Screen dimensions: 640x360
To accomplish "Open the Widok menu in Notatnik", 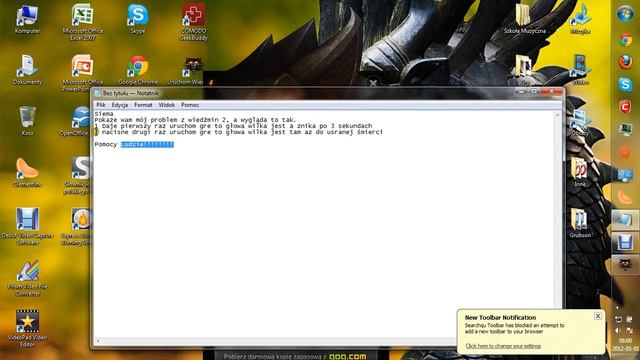I will pos(167,105).
